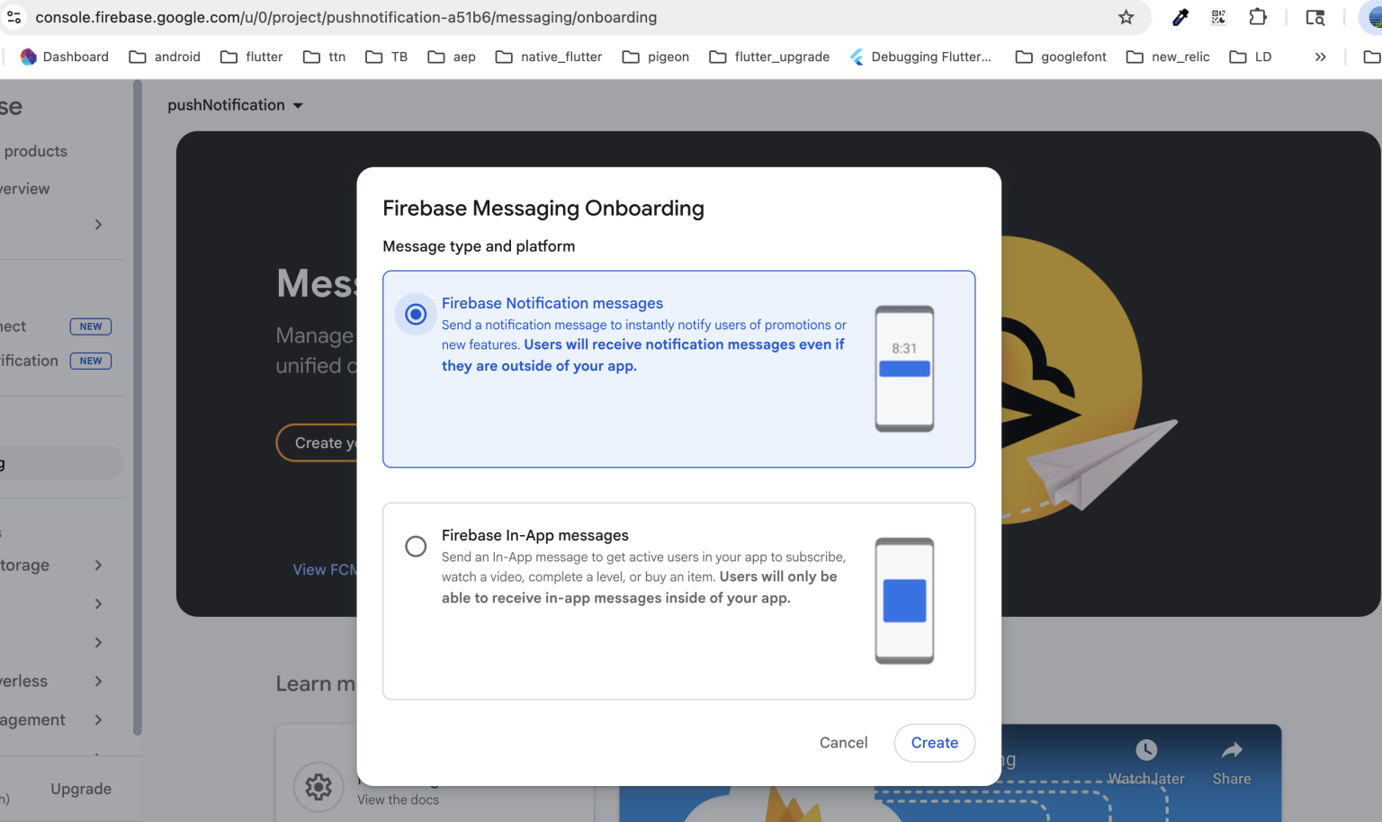Image resolution: width=1382 pixels, height=822 pixels.
Task: Open the aep bookmarks folder
Action: [451, 57]
